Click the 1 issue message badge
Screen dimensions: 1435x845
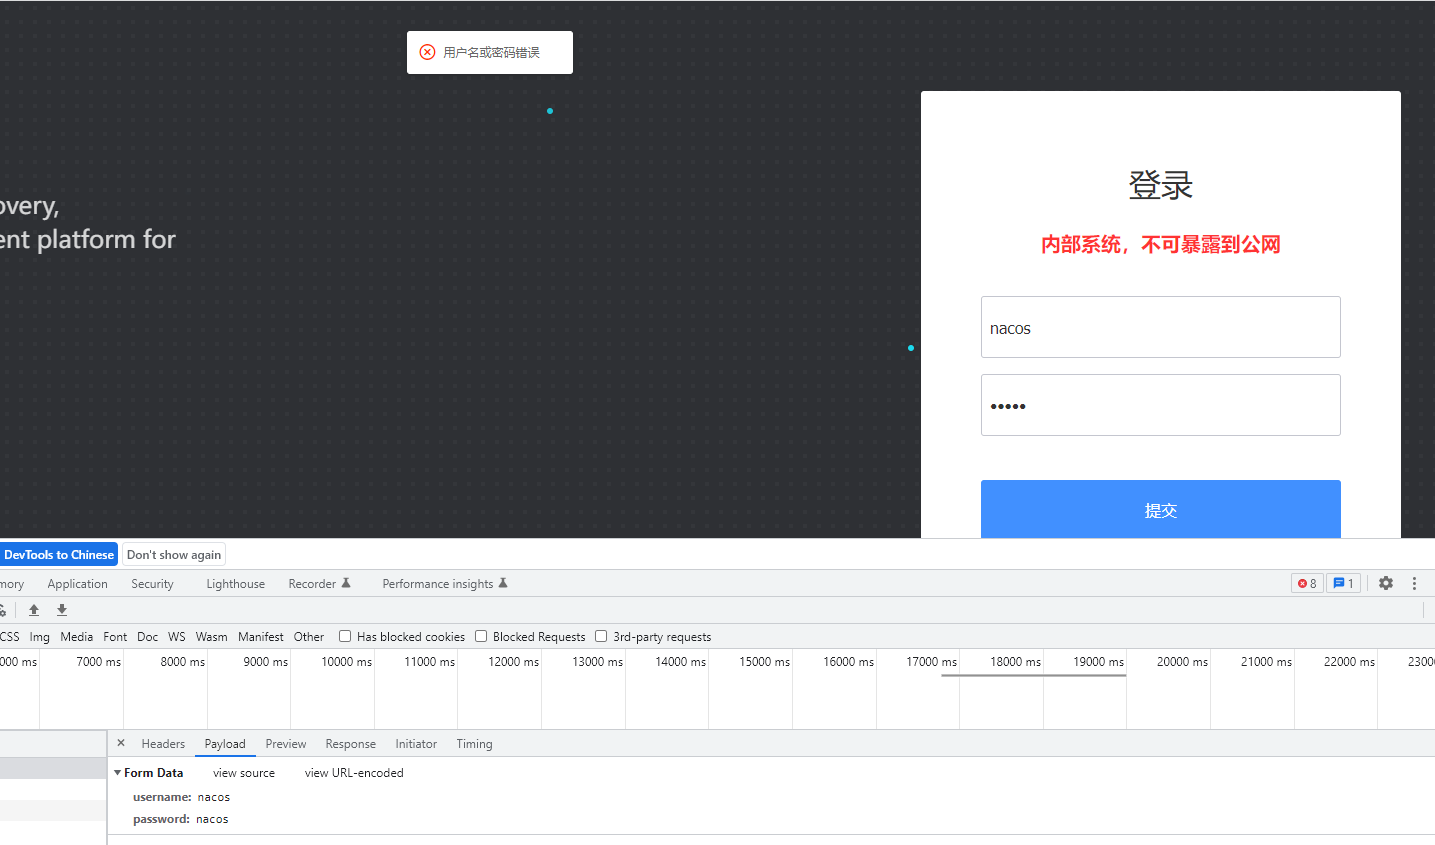tap(1343, 583)
